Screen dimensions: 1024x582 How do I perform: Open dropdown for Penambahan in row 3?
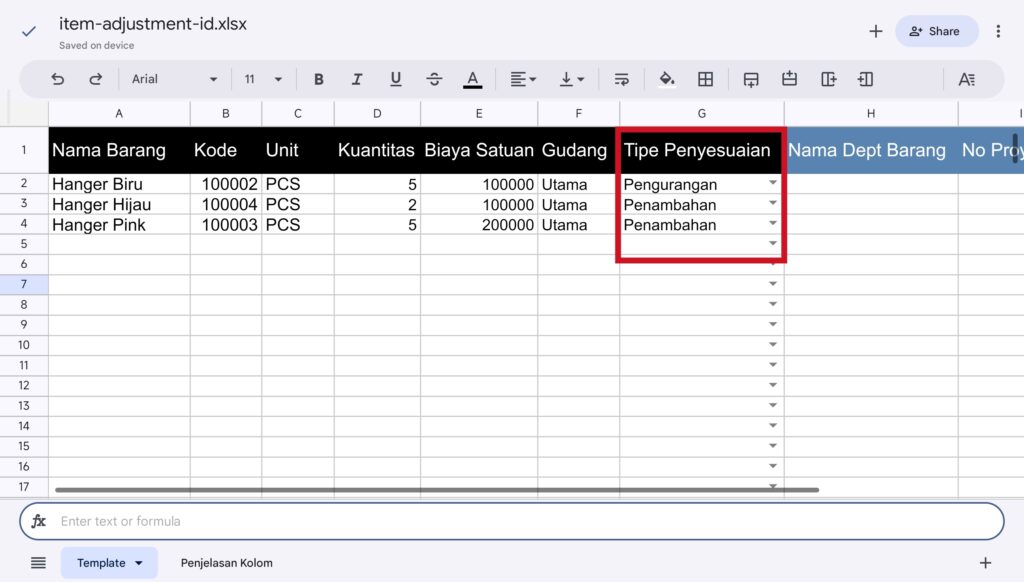(x=773, y=203)
